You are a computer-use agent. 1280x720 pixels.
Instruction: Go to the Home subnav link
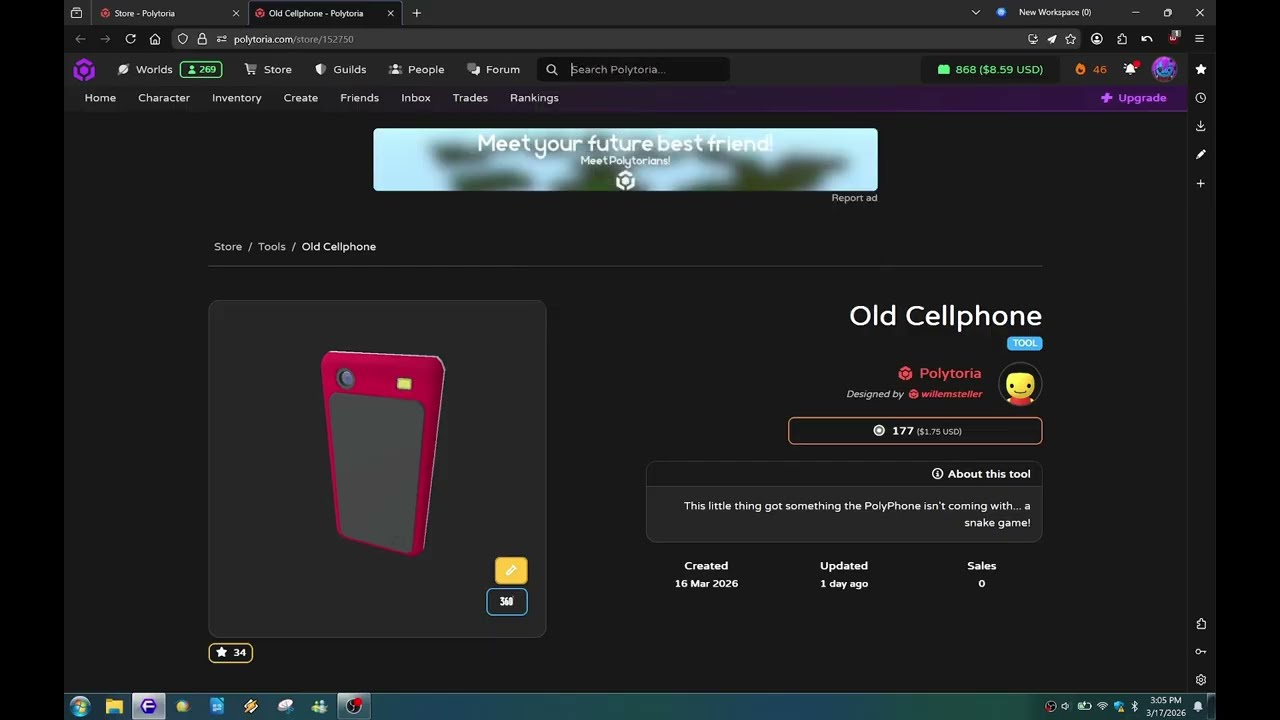(100, 98)
